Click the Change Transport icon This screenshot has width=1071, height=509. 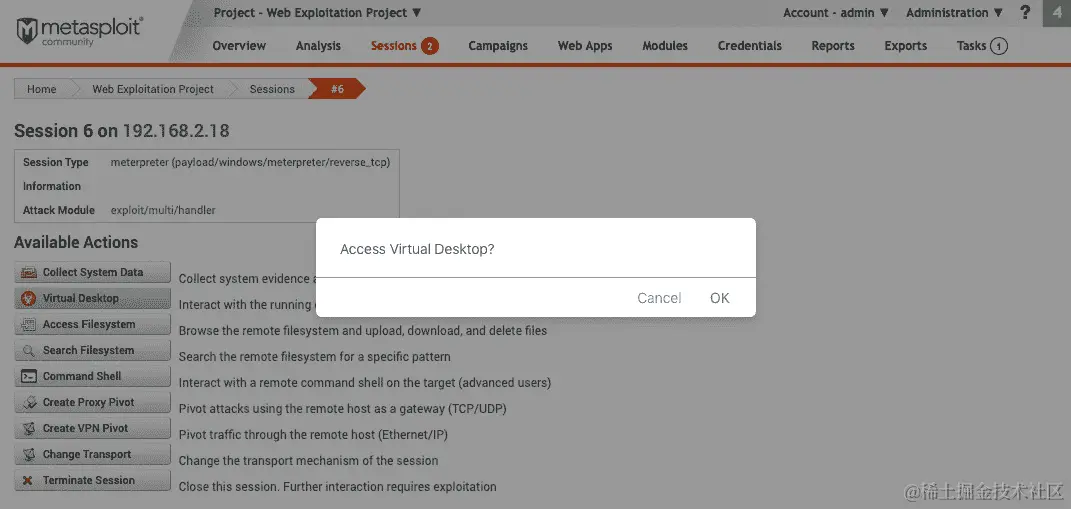pos(29,454)
